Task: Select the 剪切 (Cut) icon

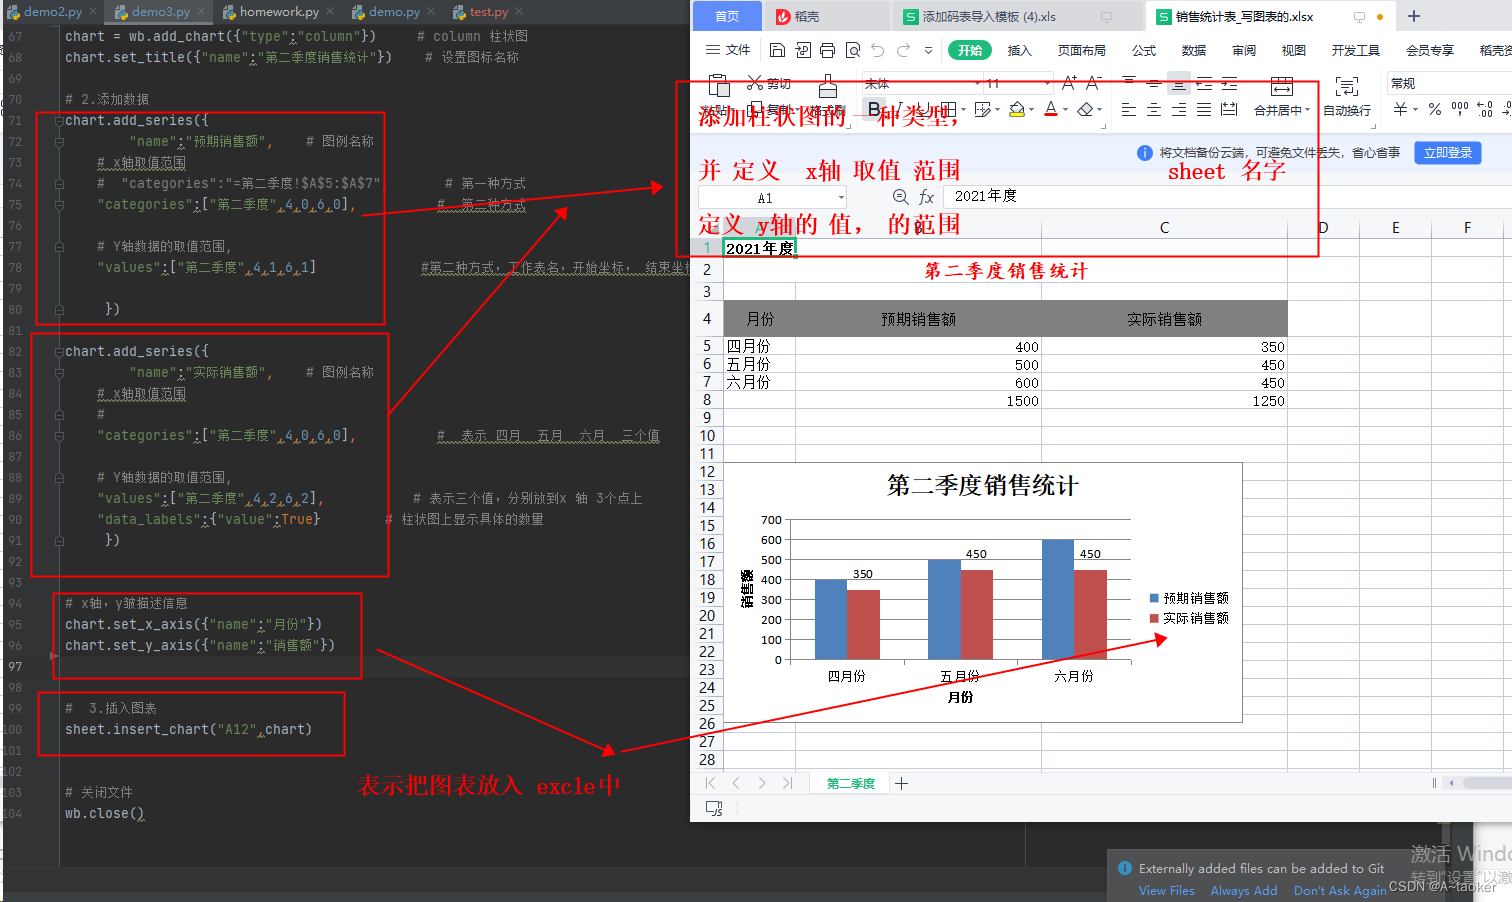Action: pyautogui.click(x=755, y=82)
